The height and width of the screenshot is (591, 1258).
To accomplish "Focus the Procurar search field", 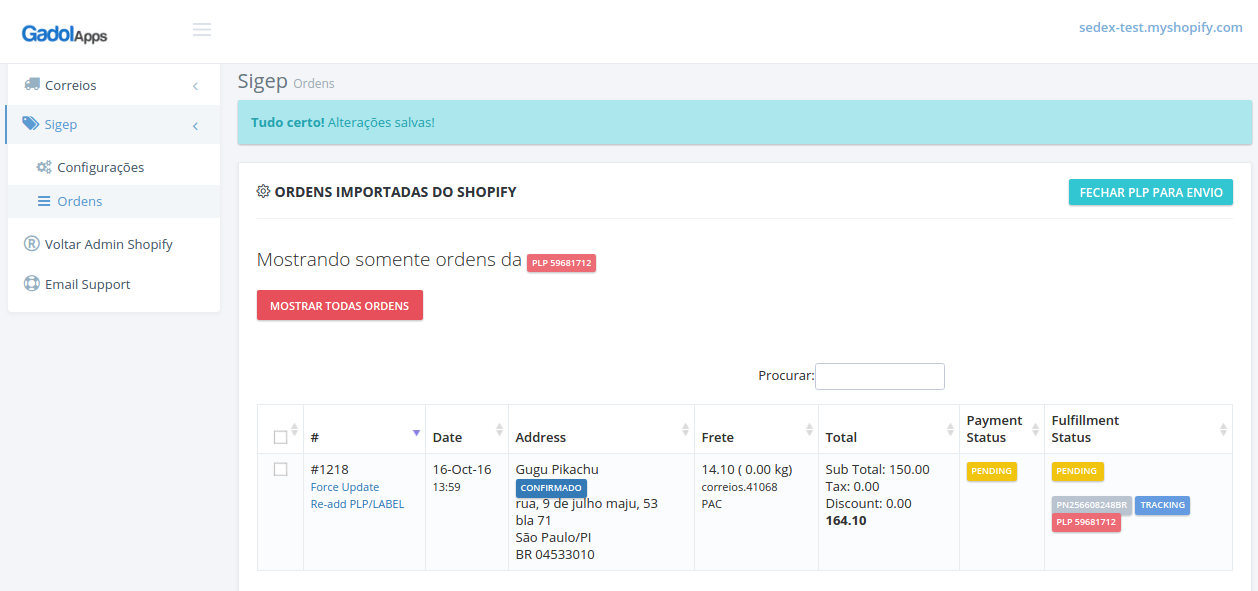I will (880, 376).
